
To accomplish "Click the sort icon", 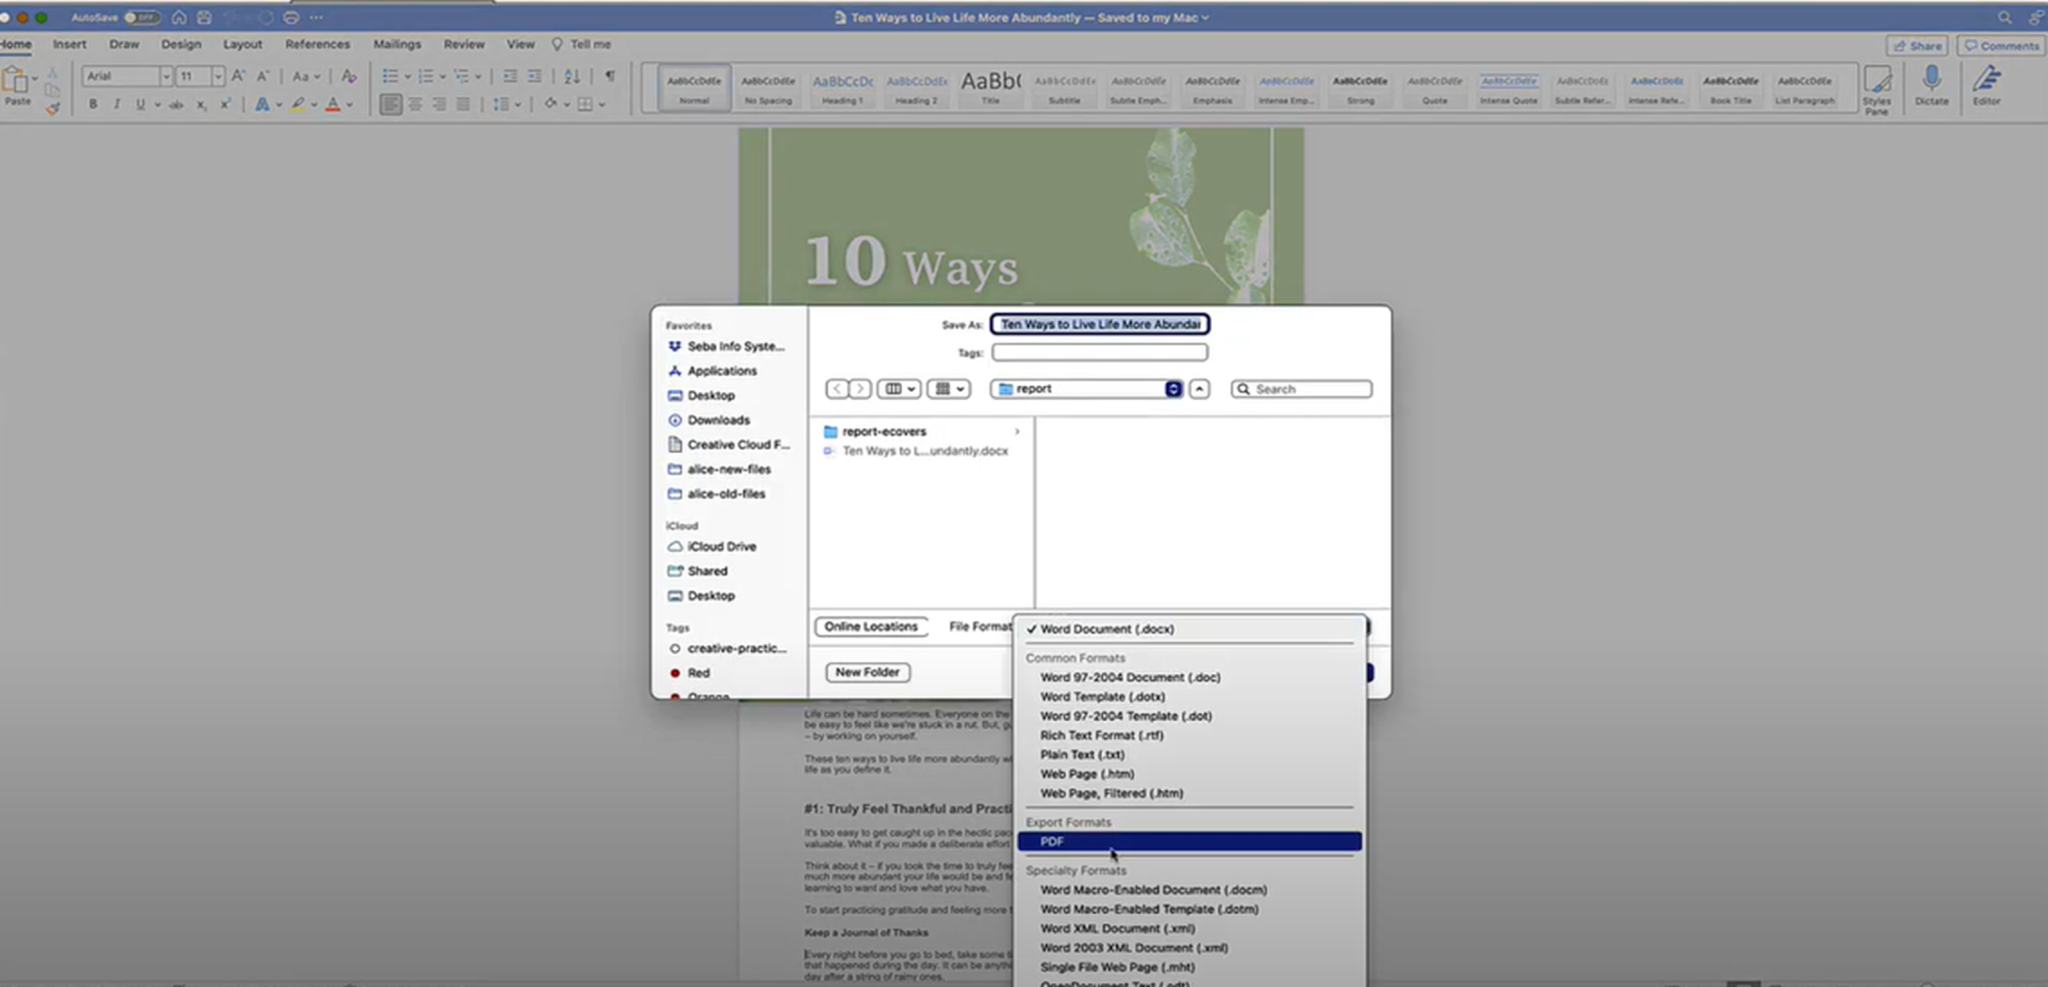I will click(572, 76).
